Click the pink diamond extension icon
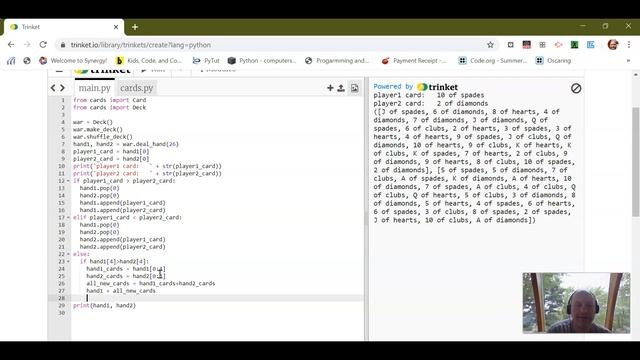Image resolution: width=640 pixels, height=360 pixels. click(558, 45)
